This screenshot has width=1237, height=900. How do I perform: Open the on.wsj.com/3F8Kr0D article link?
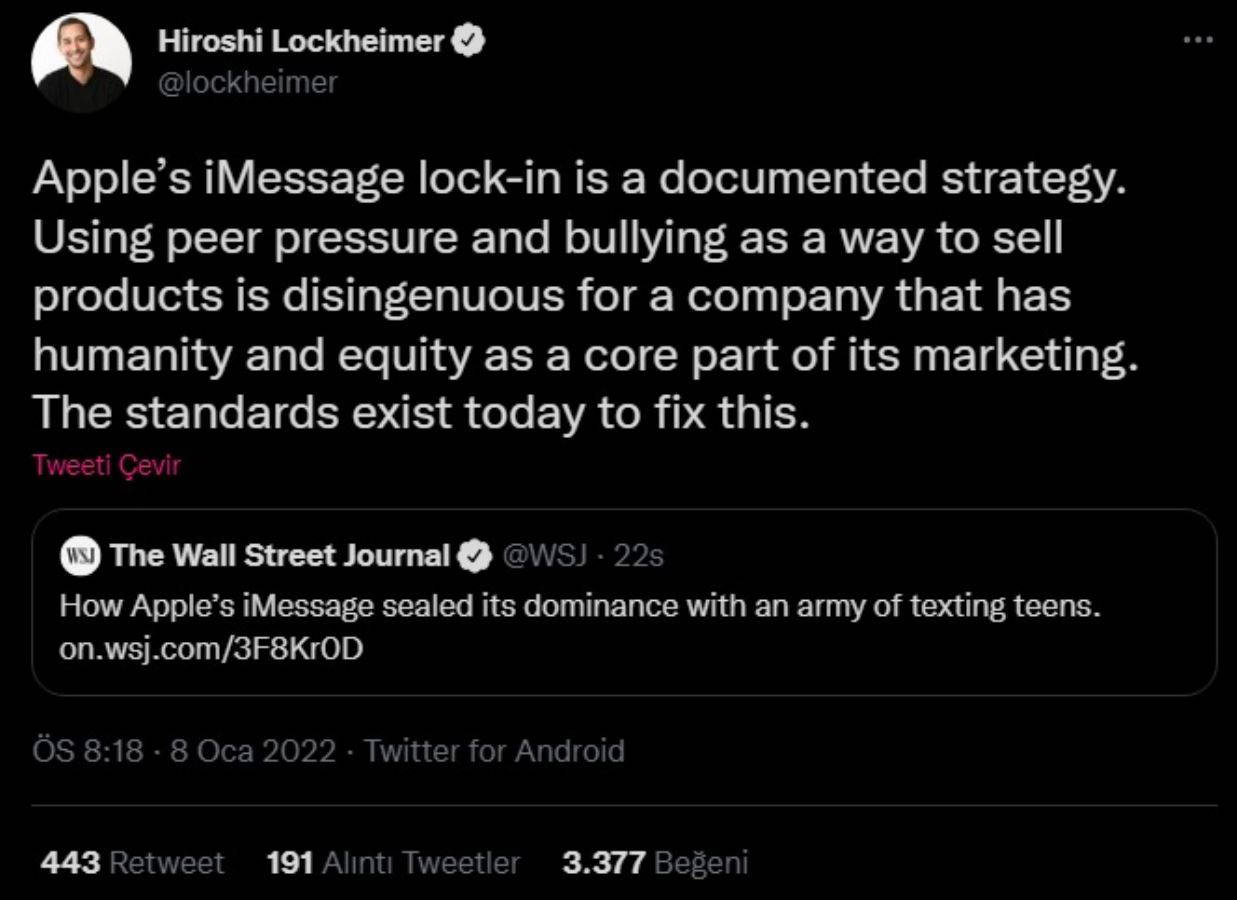coord(211,649)
